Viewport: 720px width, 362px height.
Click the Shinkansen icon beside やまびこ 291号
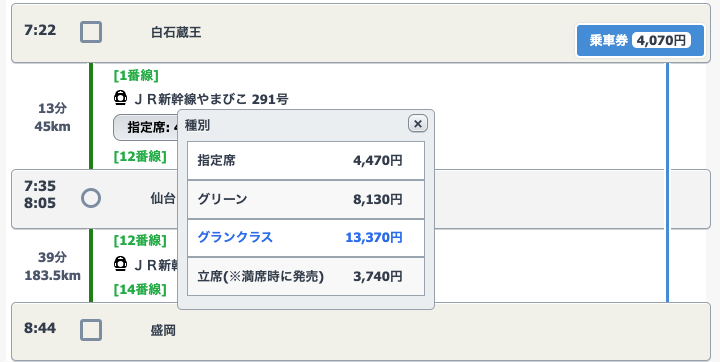tap(120, 98)
